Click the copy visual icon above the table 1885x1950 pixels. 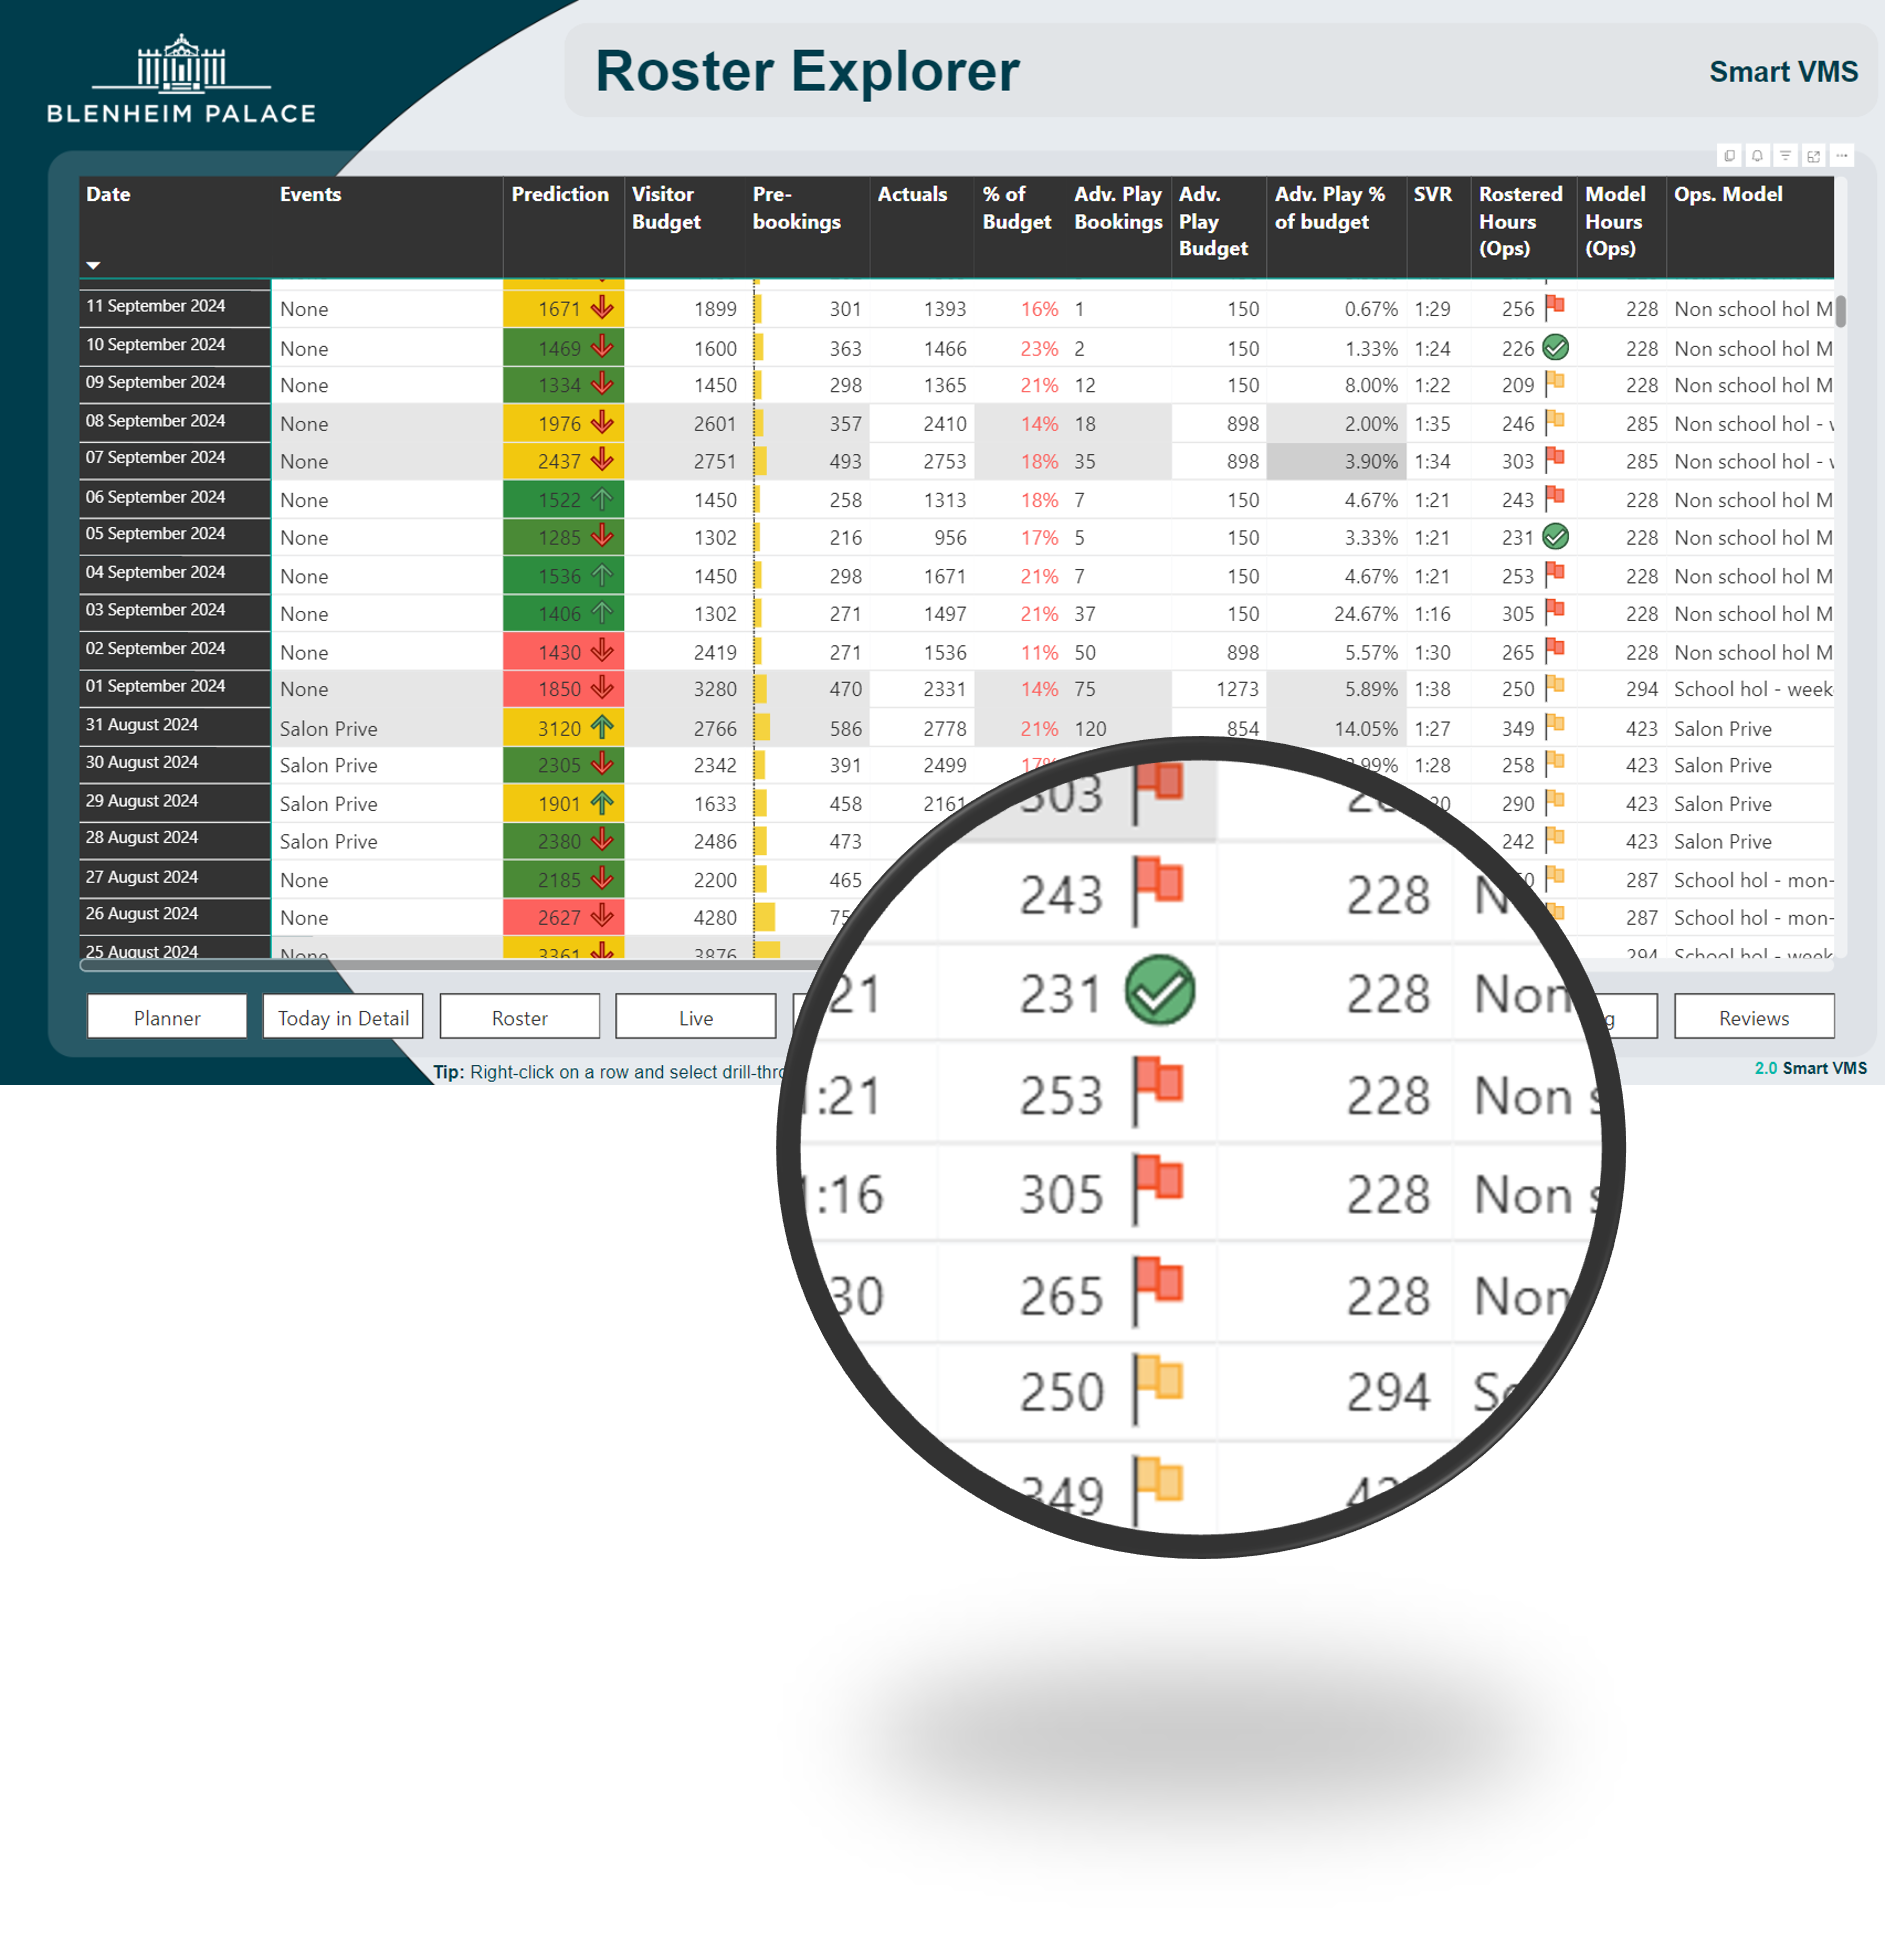point(1729,156)
